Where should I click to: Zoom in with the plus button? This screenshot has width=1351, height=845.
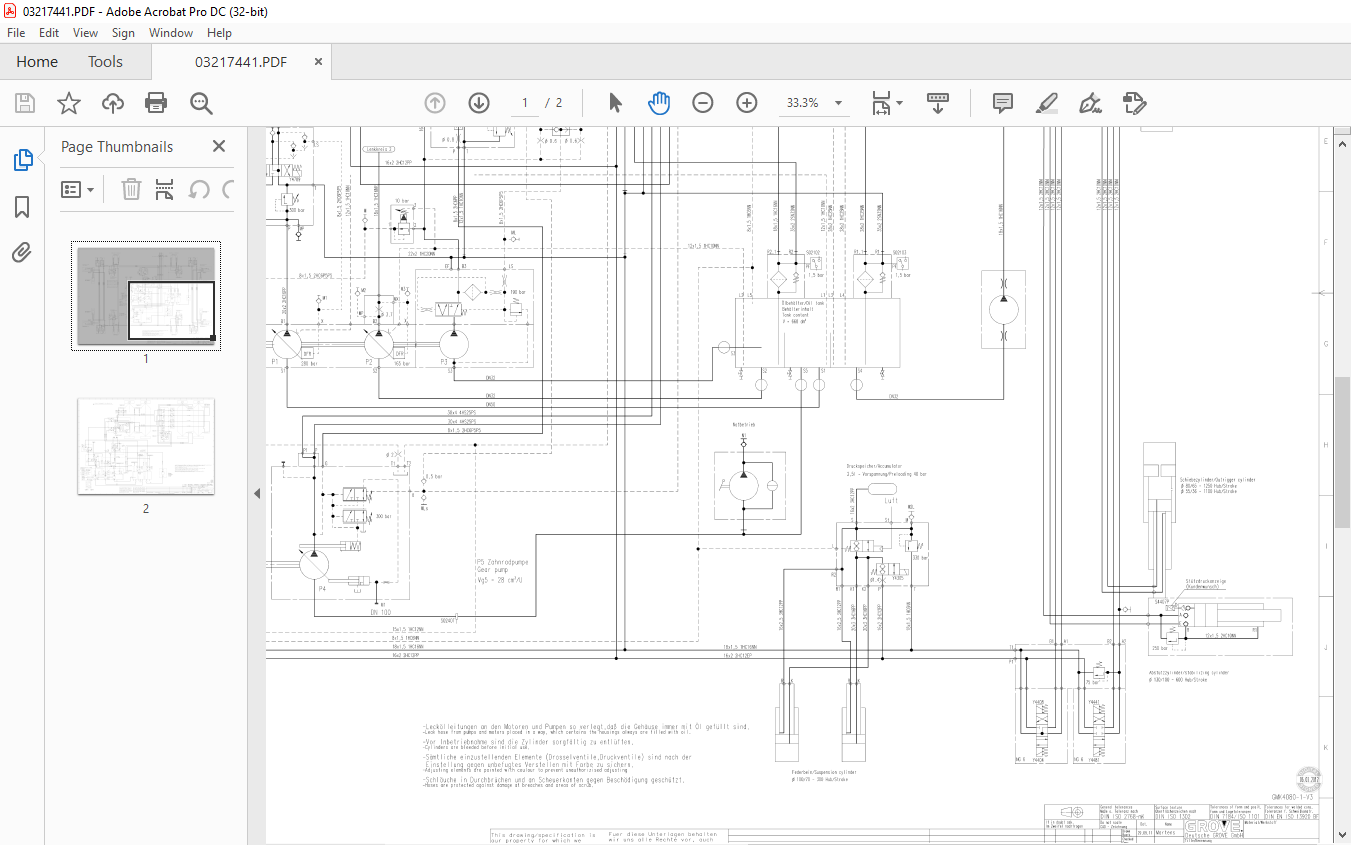click(747, 103)
